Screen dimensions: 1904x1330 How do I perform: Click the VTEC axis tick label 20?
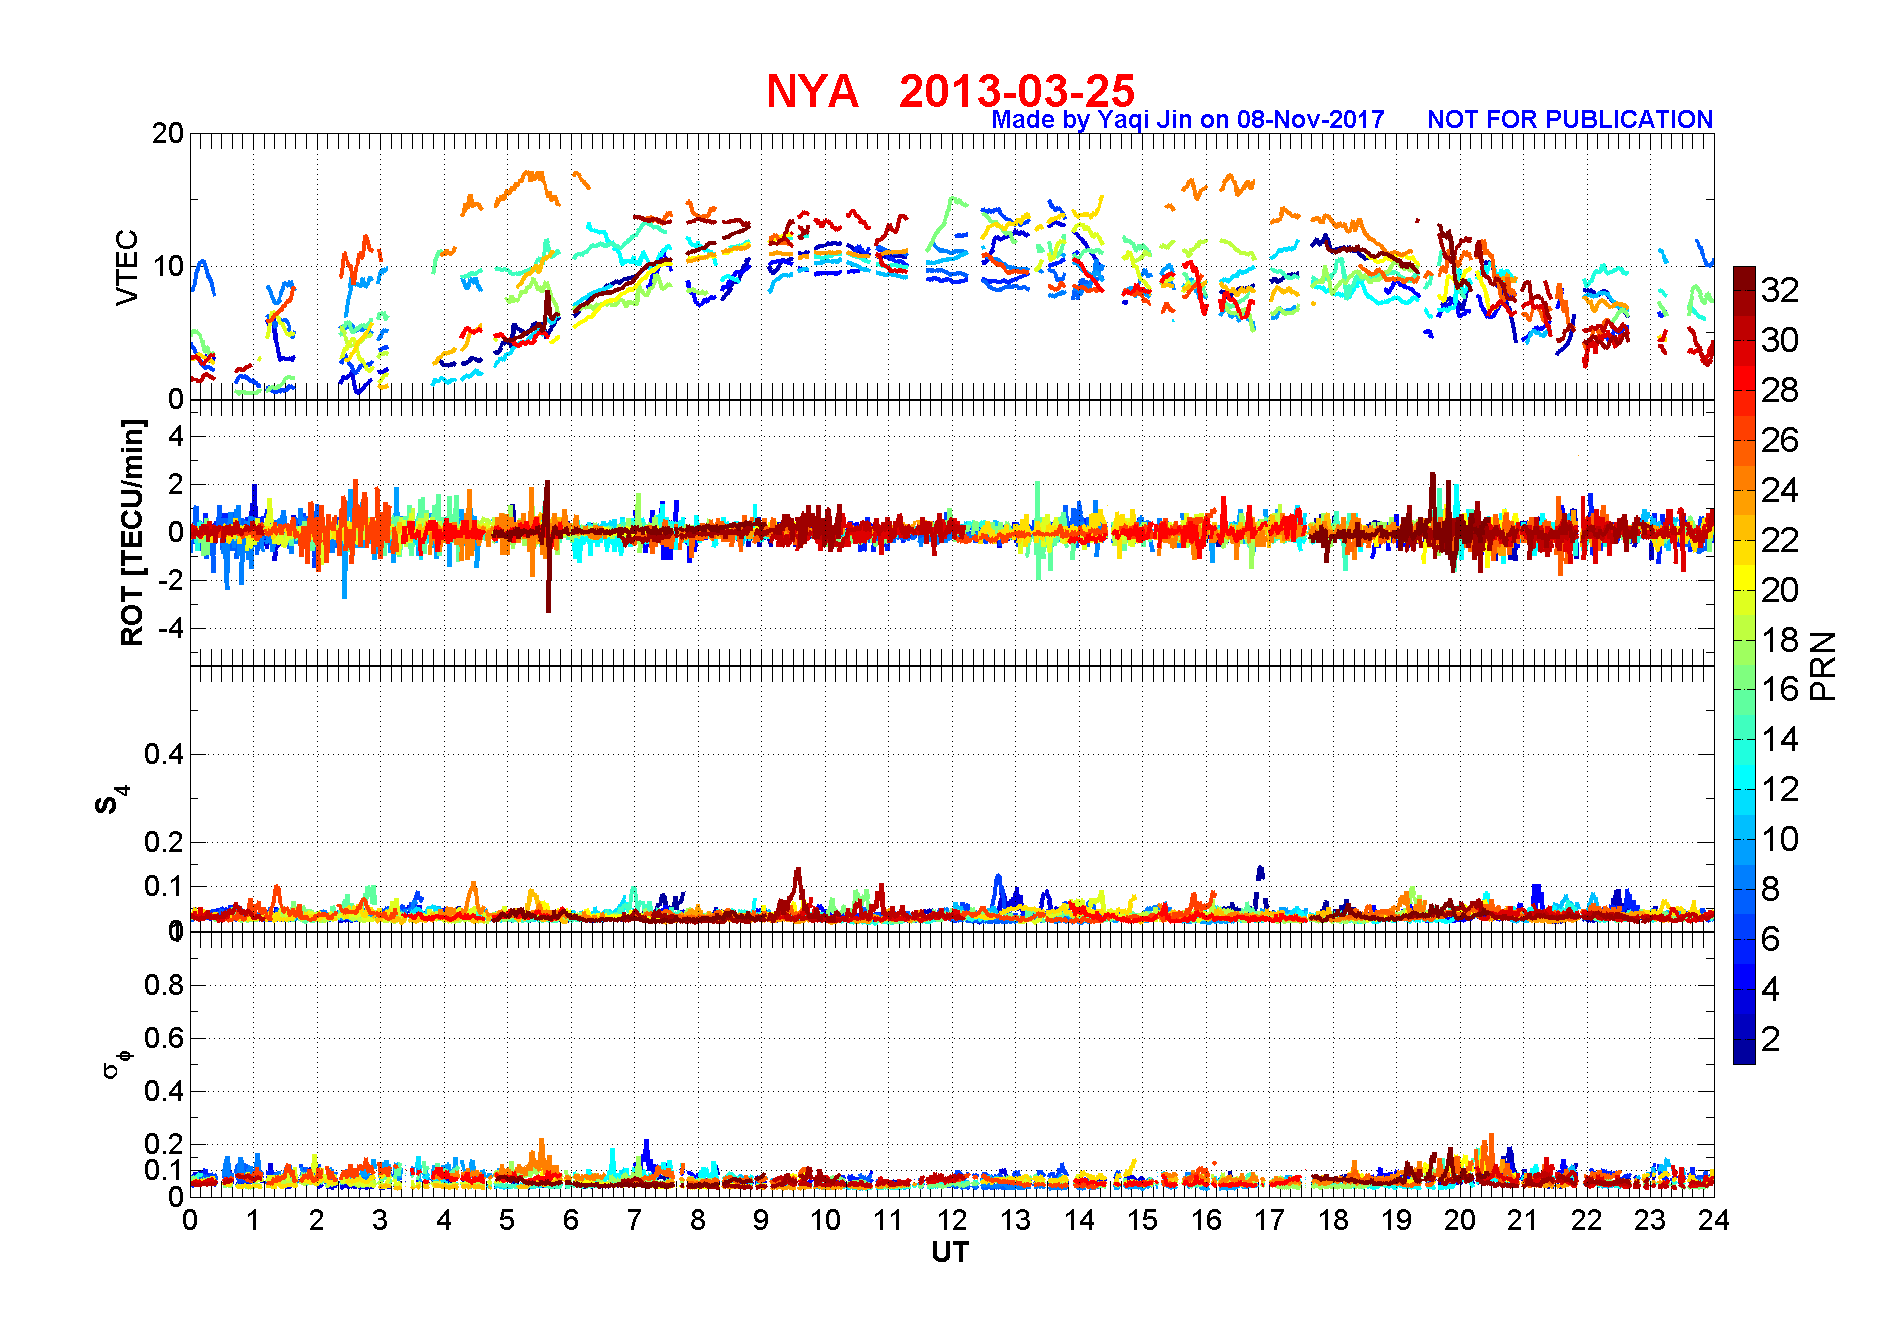pos(168,134)
